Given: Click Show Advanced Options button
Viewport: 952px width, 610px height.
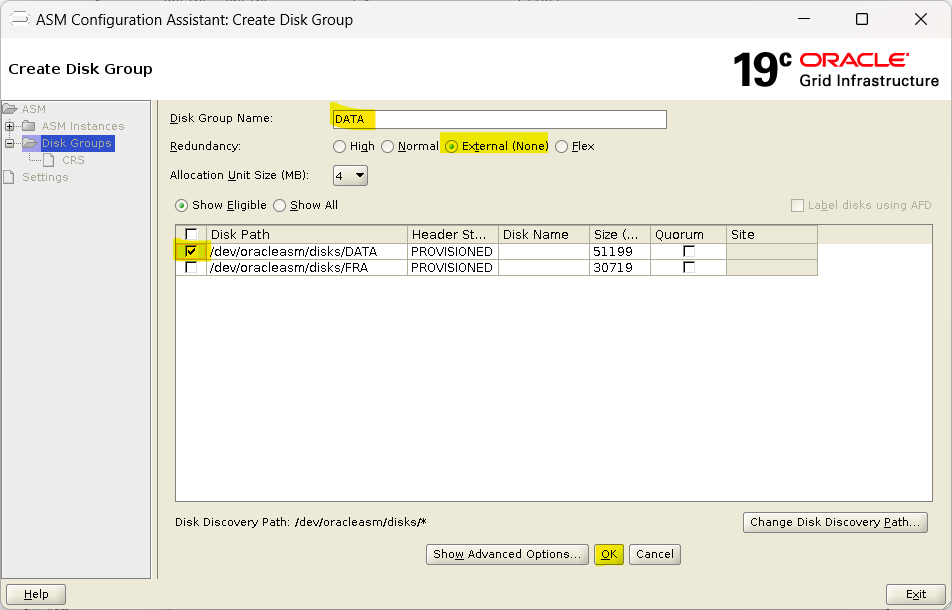Looking at the screenshot, I should [508, 554].
